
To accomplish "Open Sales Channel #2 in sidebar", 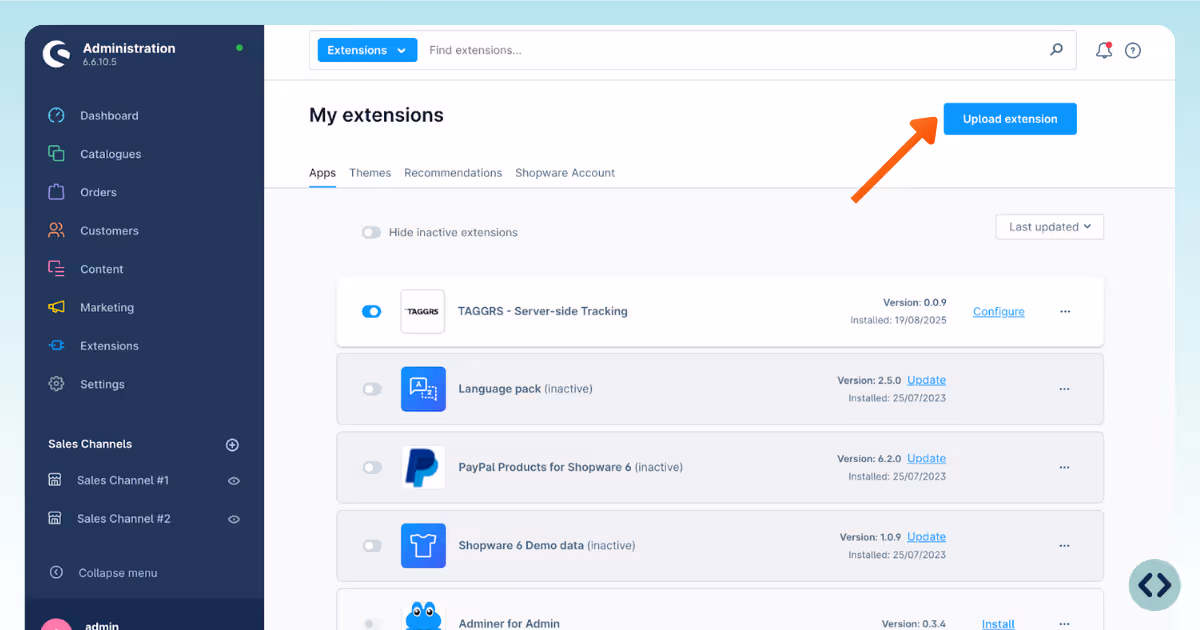I will point(124,519).
